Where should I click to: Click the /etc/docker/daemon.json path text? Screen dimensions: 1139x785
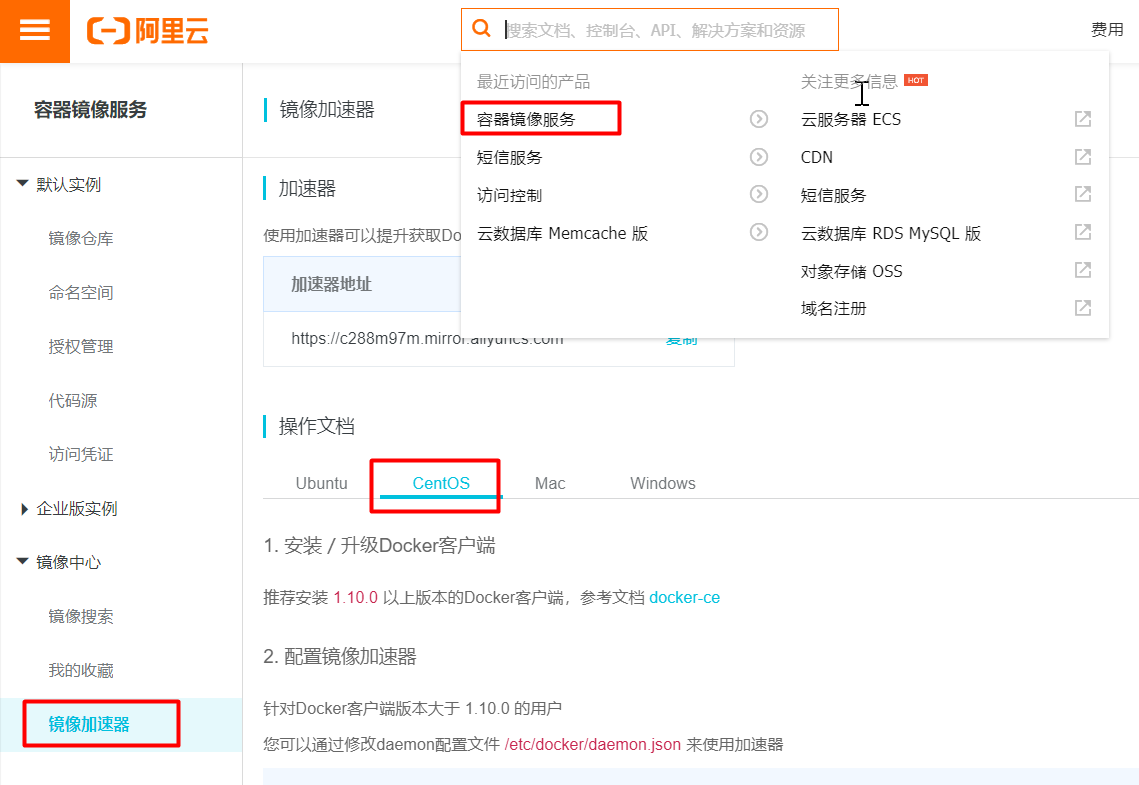tap(593, 744)
